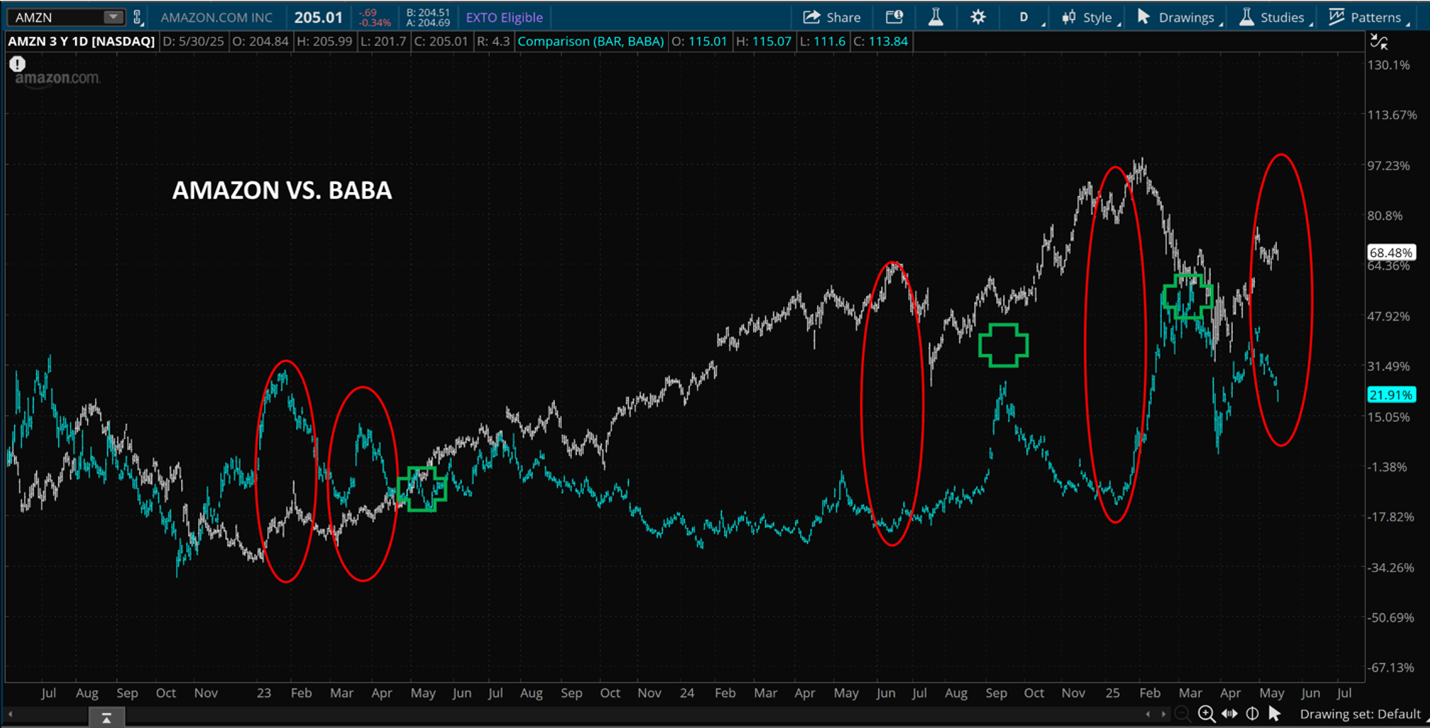Image resolution: width=1430 pixels, height=728 pixels.
Task: Open the corporate actions calendar icon
Action: point(894,17)
